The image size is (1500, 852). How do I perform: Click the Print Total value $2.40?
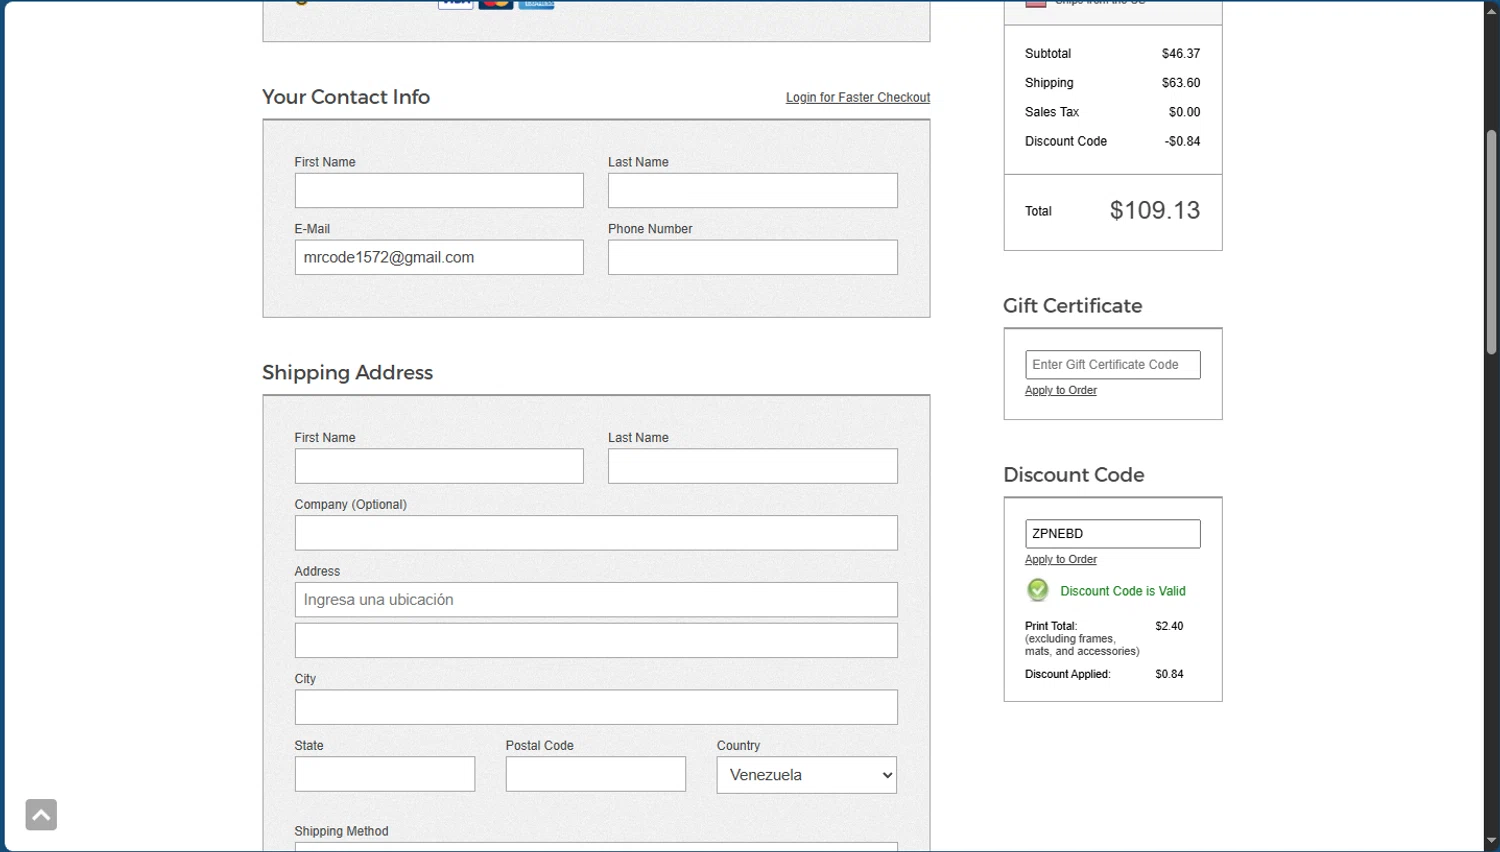(x=1169, y=626)
